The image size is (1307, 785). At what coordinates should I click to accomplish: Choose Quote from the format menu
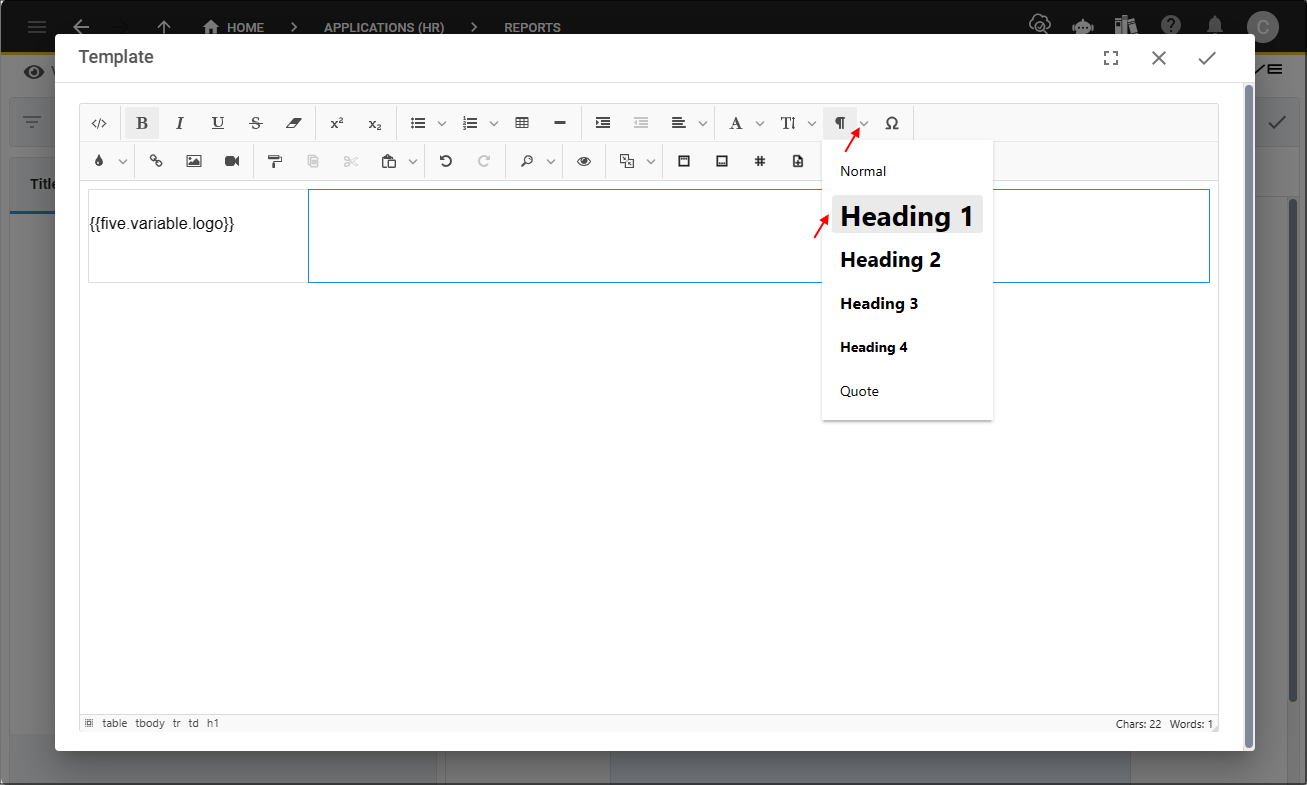click(x=859, y=391)
